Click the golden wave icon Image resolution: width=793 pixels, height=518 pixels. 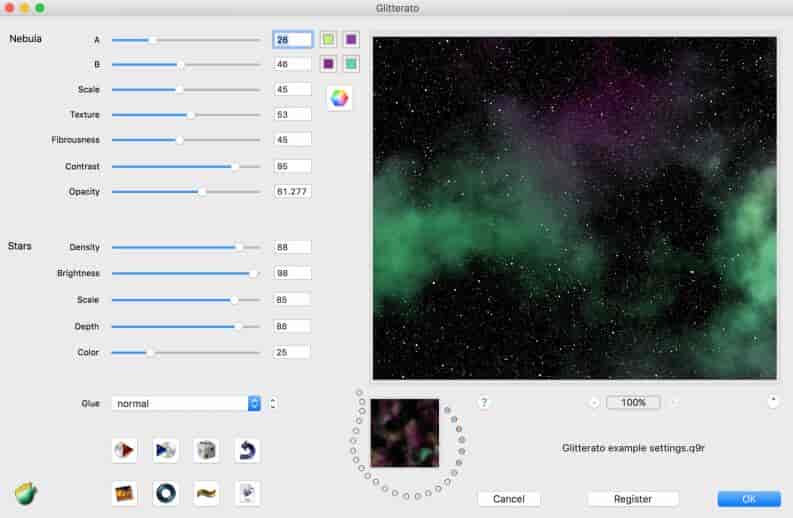(x=206, y=493)
